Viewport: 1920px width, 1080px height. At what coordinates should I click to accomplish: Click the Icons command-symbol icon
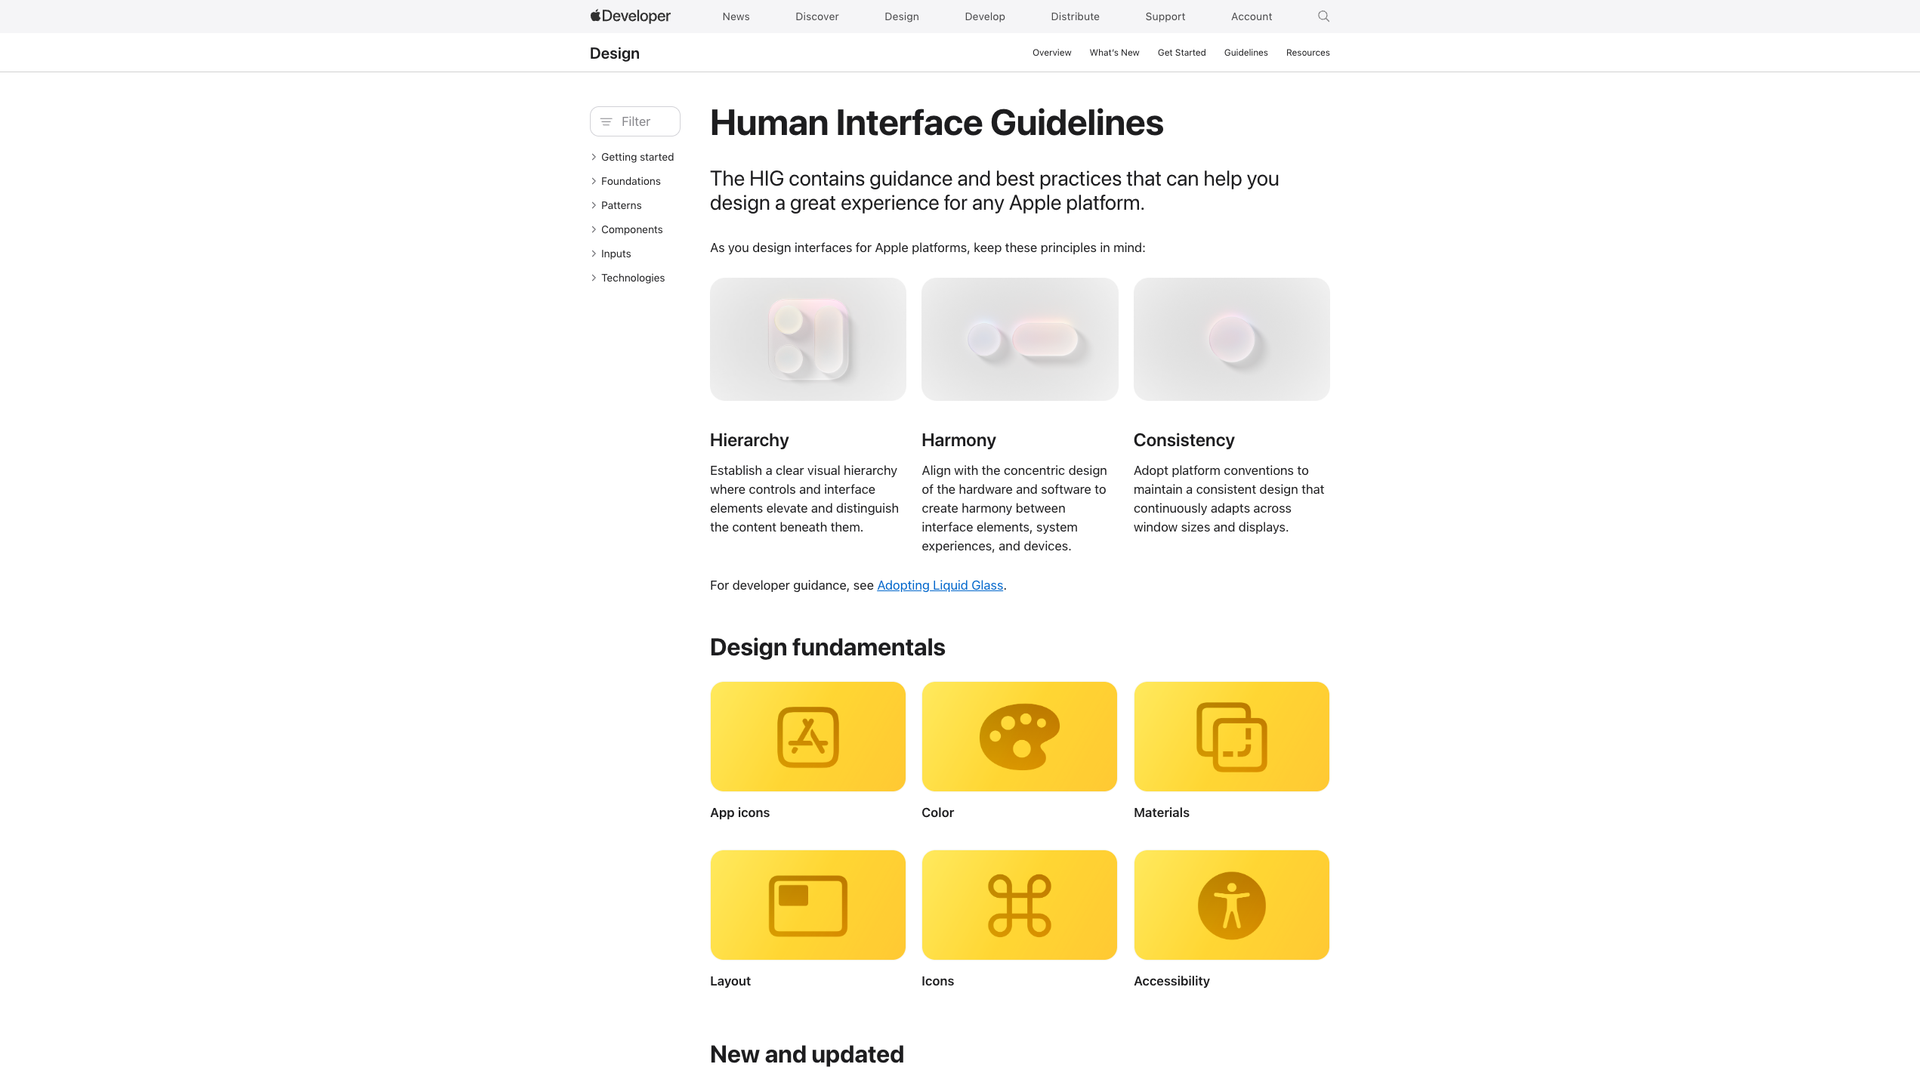pos(1019,904)
